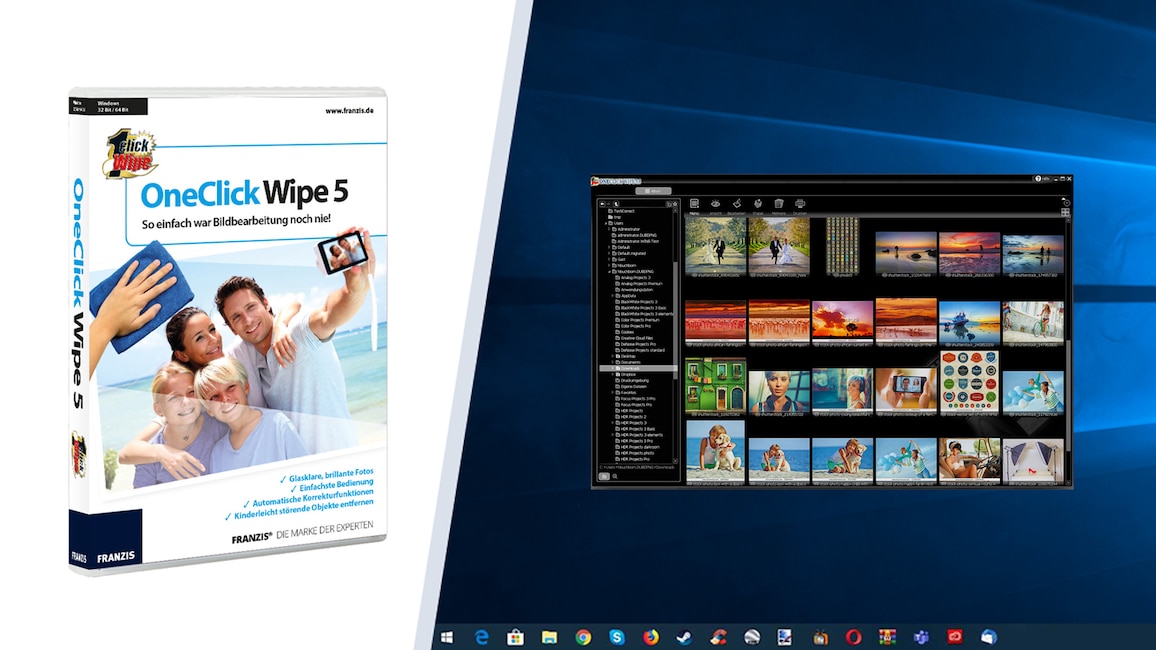Open the hand holding smartphone thumbnail

point(906,390)
